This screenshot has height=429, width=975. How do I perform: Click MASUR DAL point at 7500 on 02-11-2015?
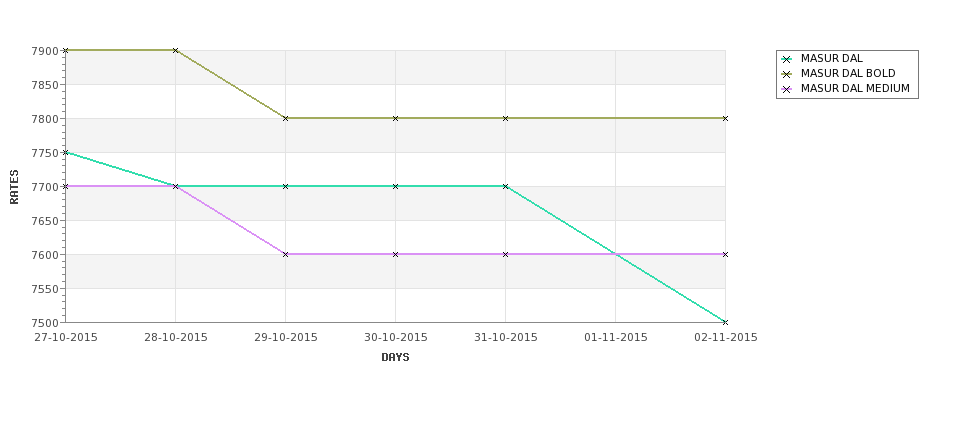tap(725, 322)
